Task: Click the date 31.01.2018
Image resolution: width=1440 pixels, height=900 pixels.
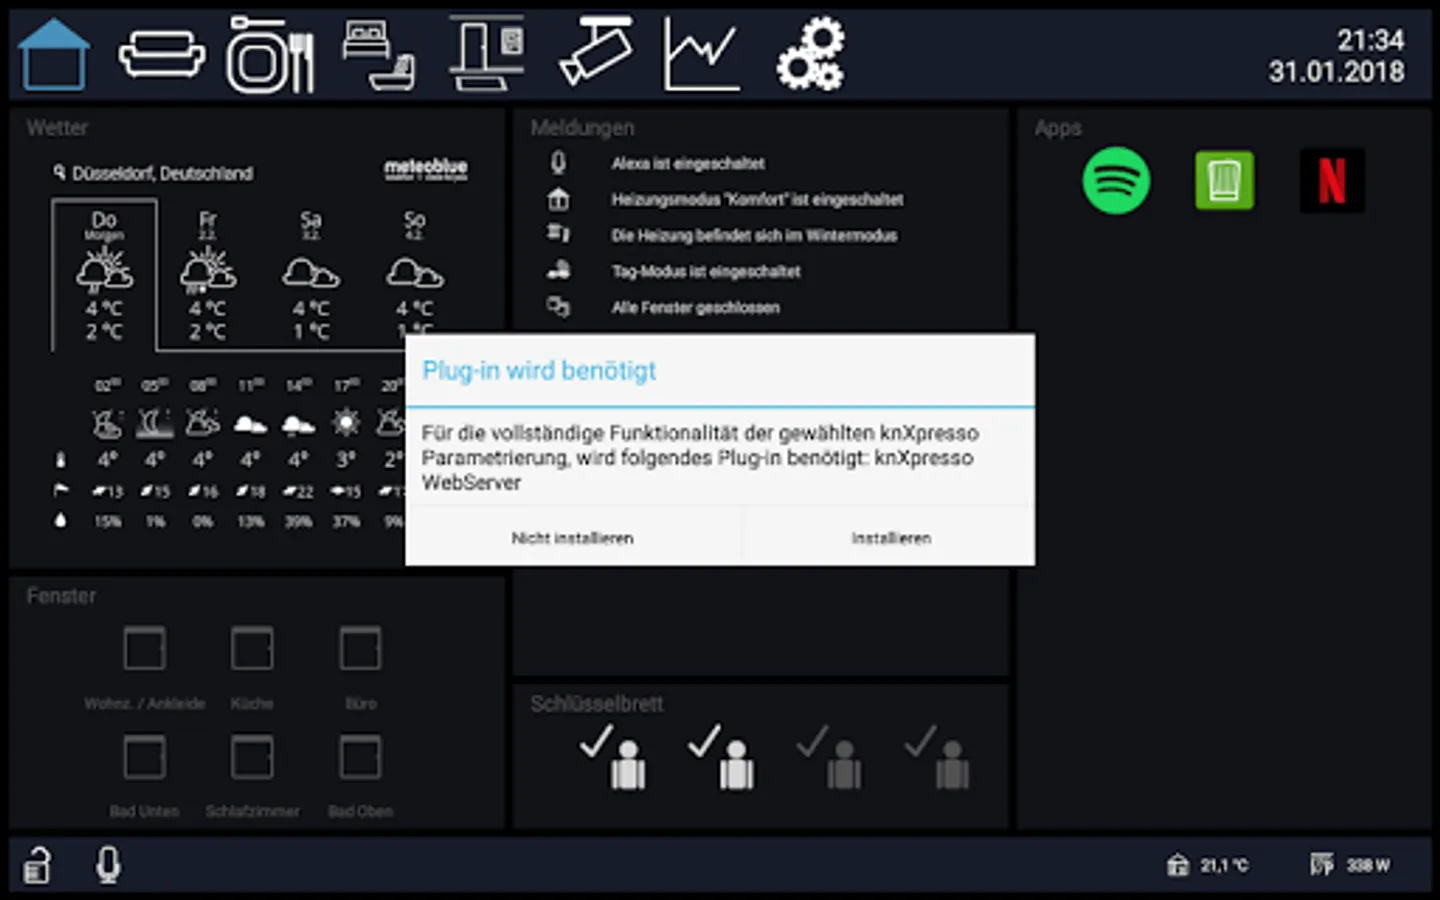Action: (1336, 72)
